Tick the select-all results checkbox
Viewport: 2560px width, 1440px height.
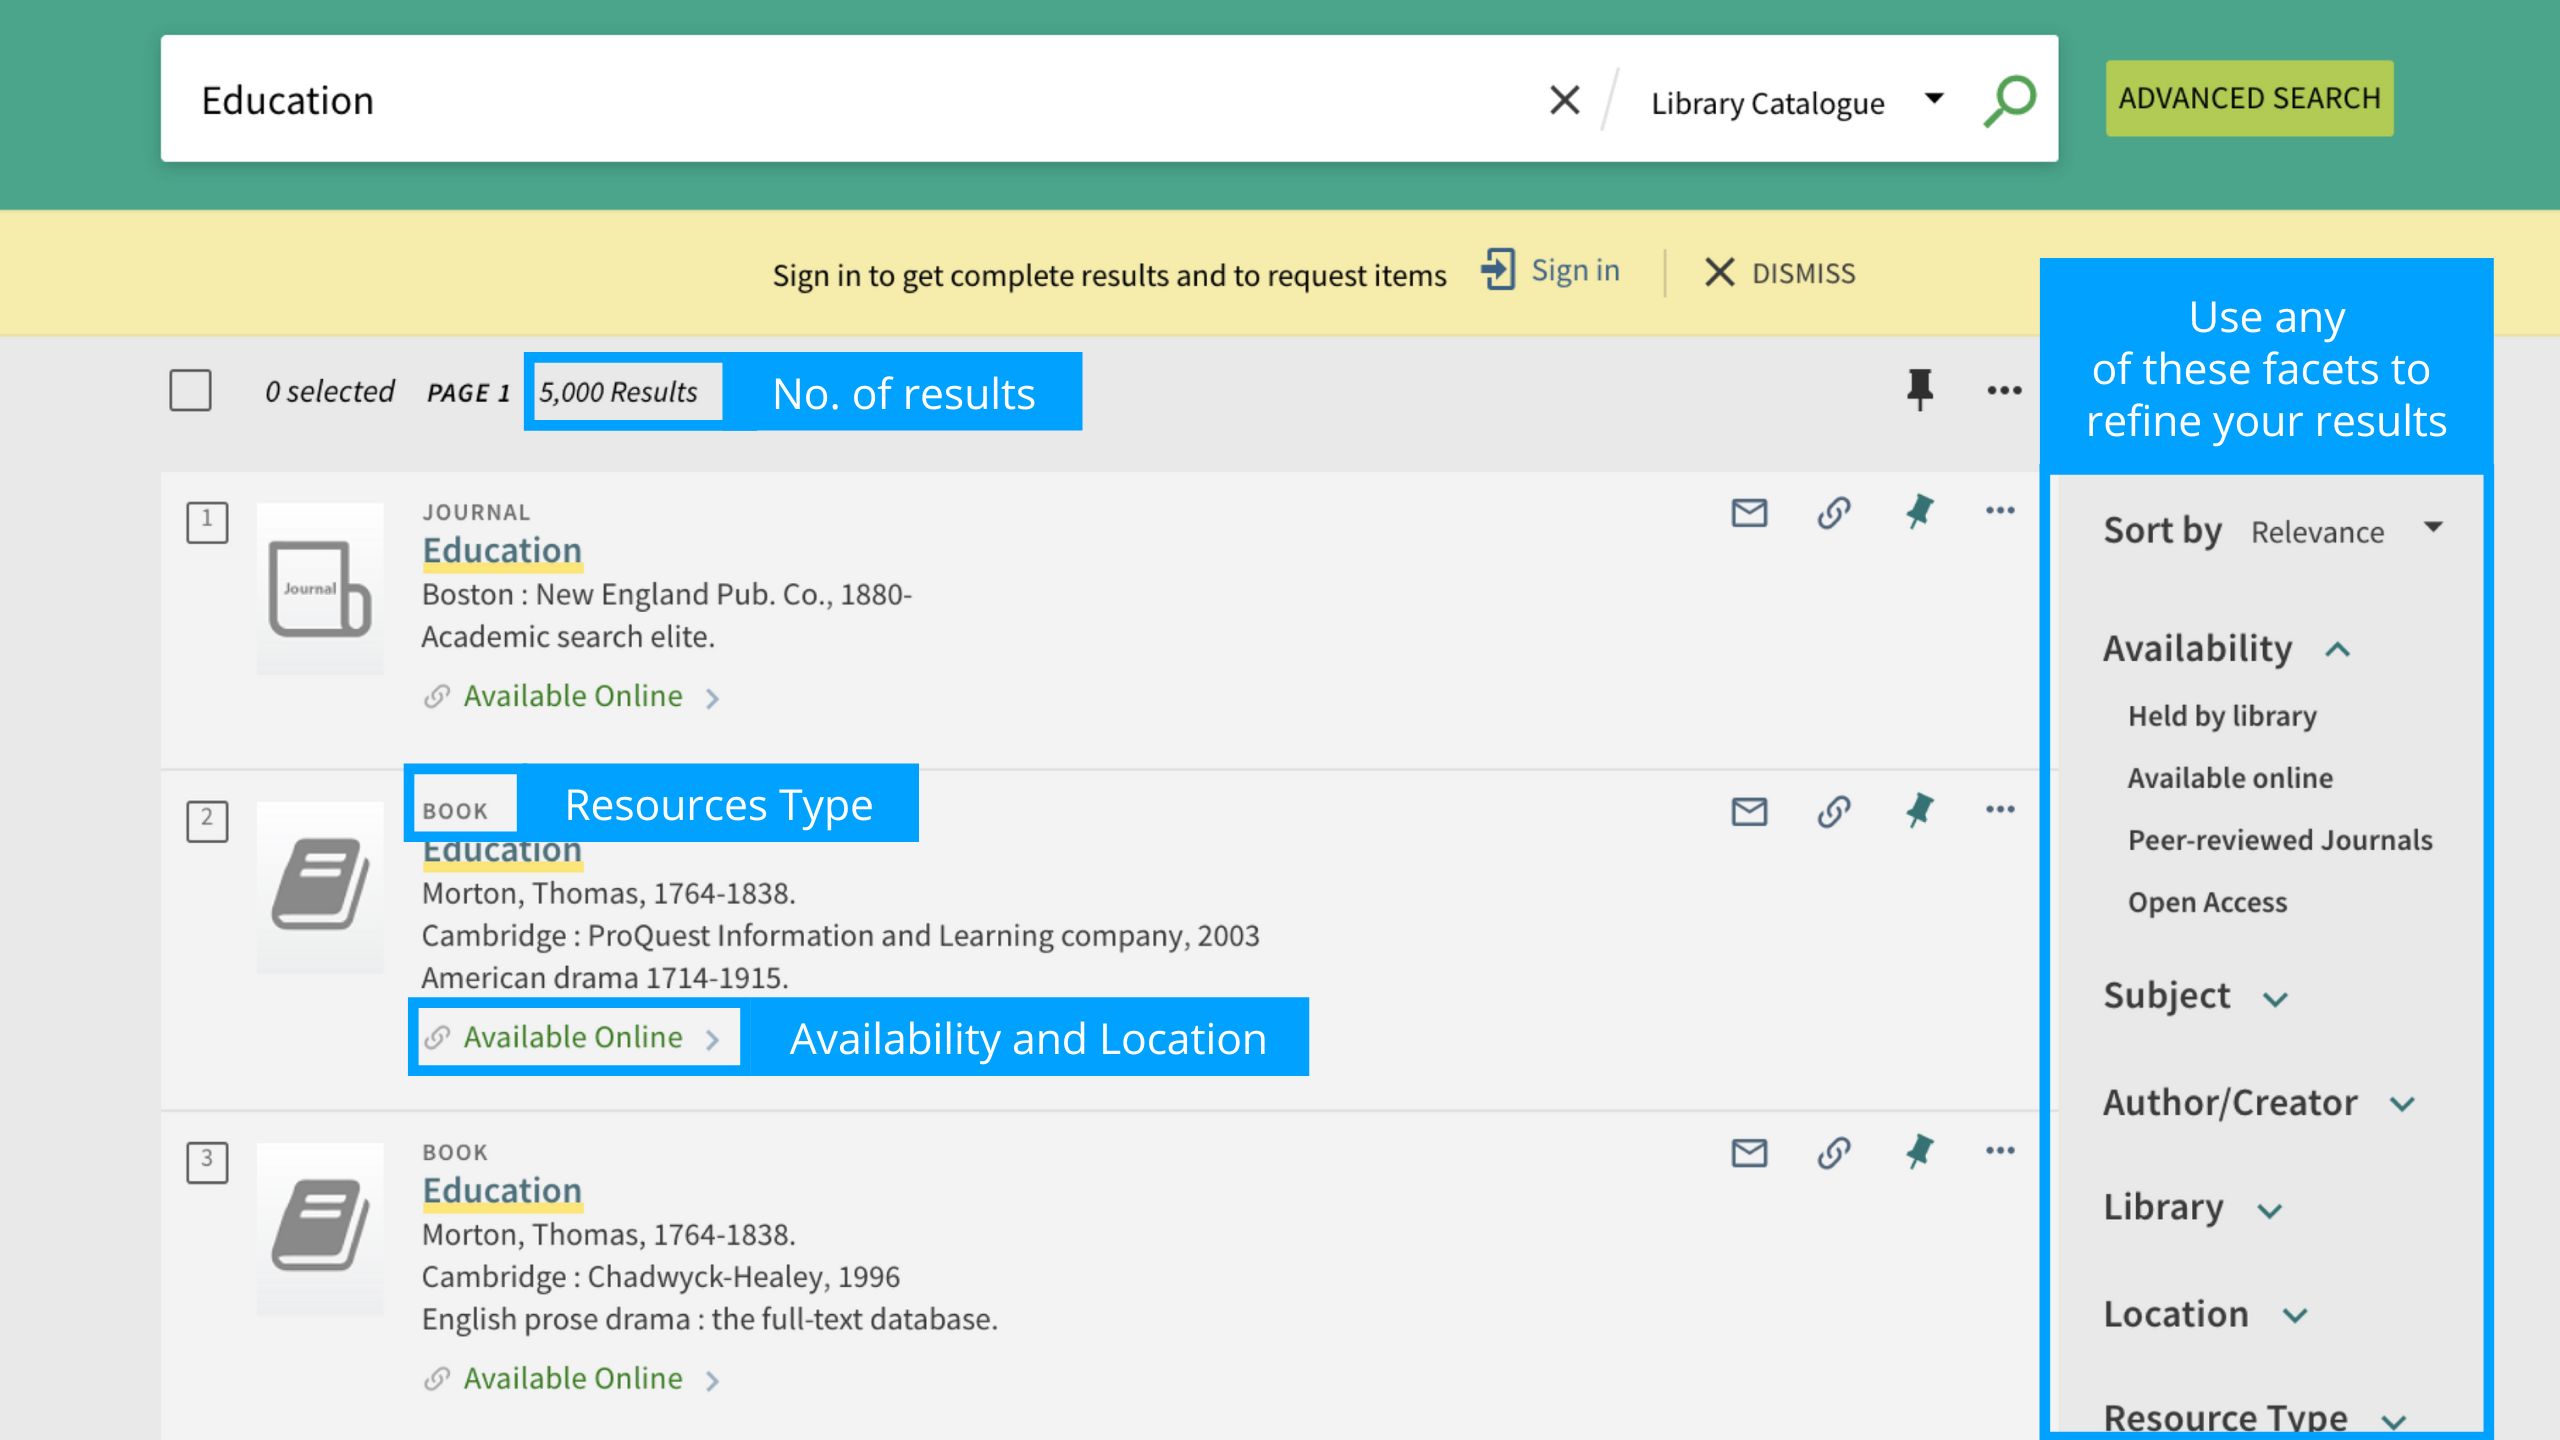[190, 390]
